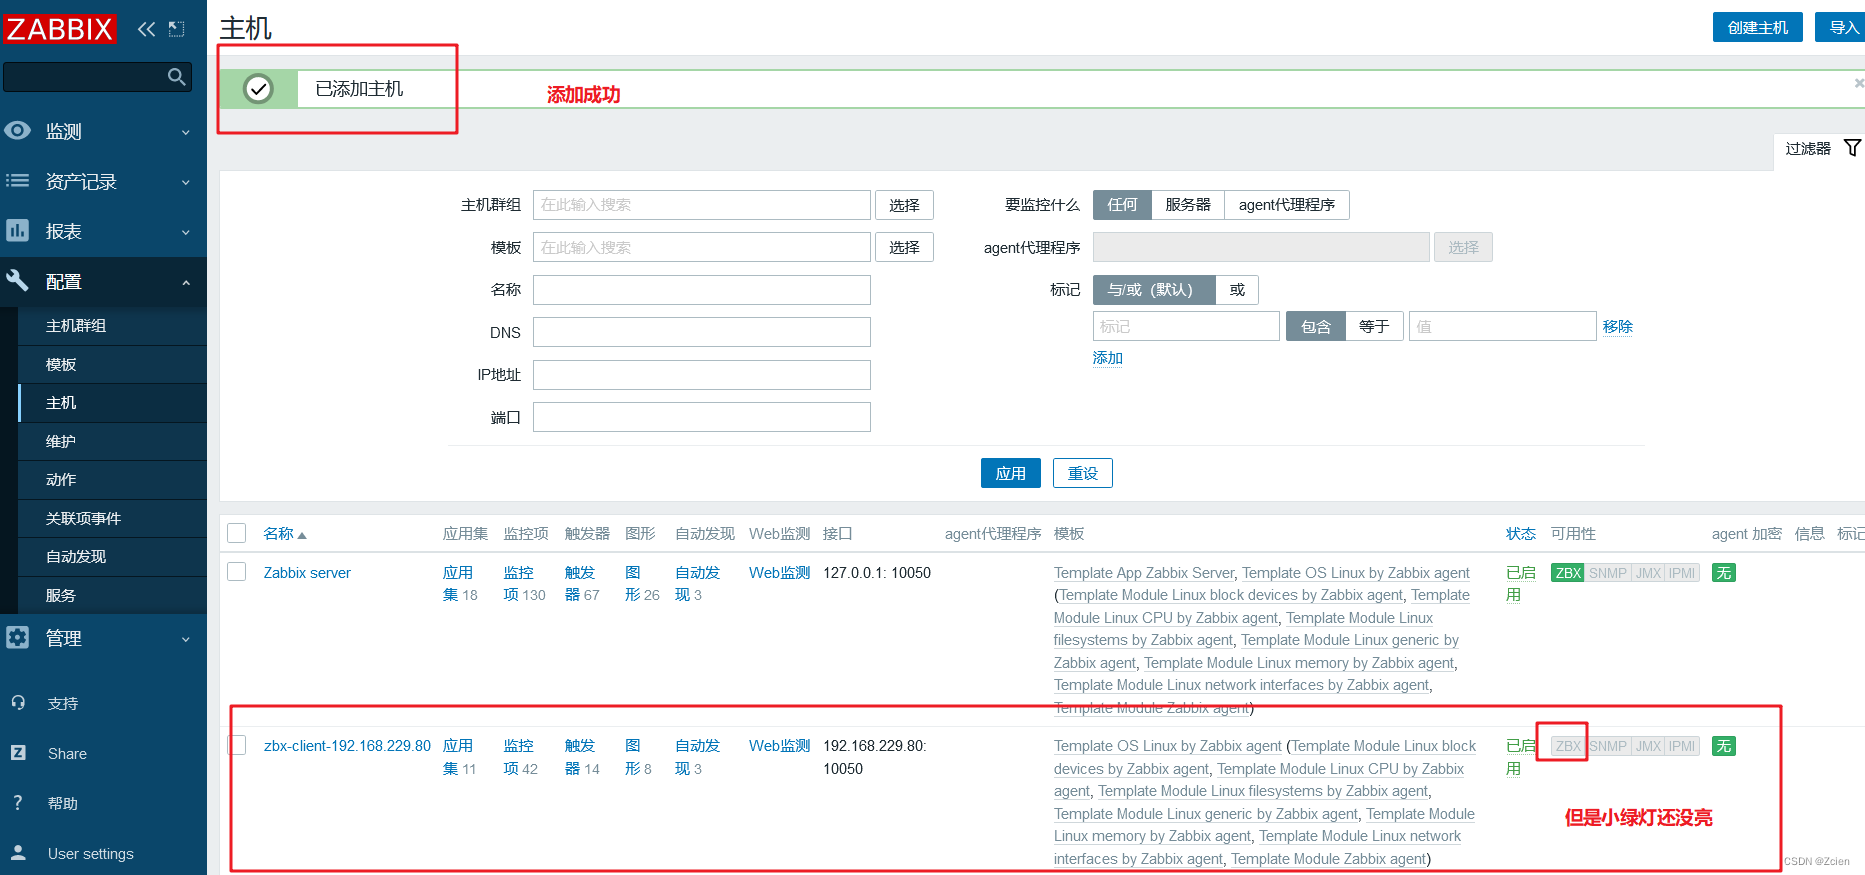
Task: Open 自动发现 submenu item
Action: tap(112, 557)
